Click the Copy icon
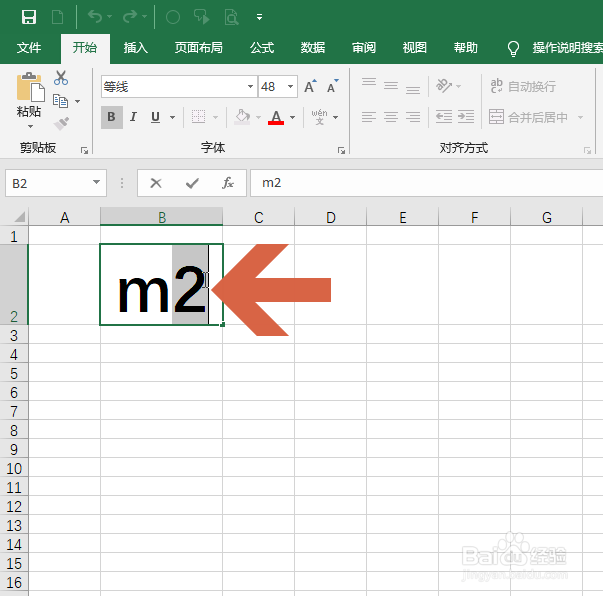Viewport: 603px width, 596px height. (60, 101)
